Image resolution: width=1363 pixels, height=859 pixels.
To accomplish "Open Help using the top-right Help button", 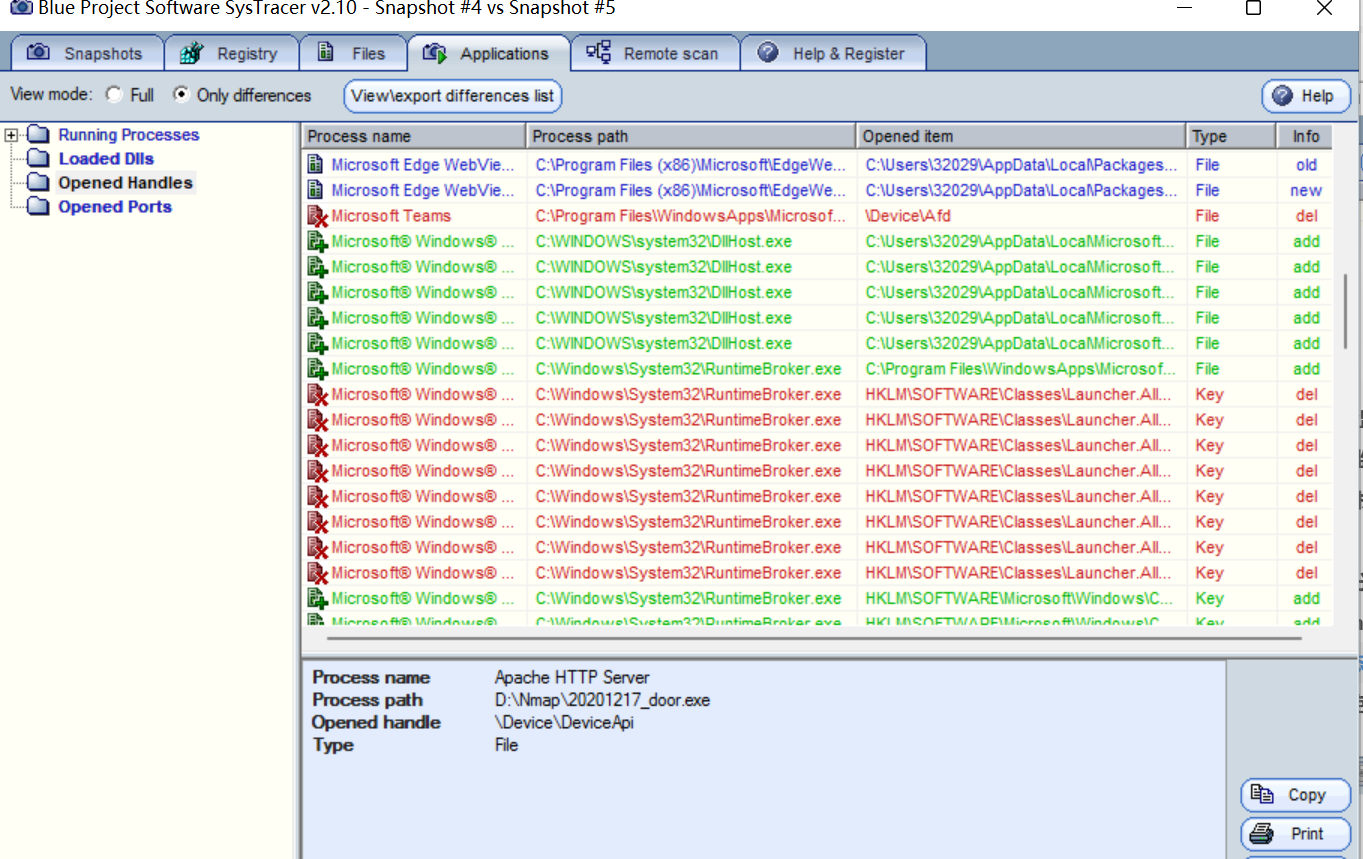I will coord(1306,96).
